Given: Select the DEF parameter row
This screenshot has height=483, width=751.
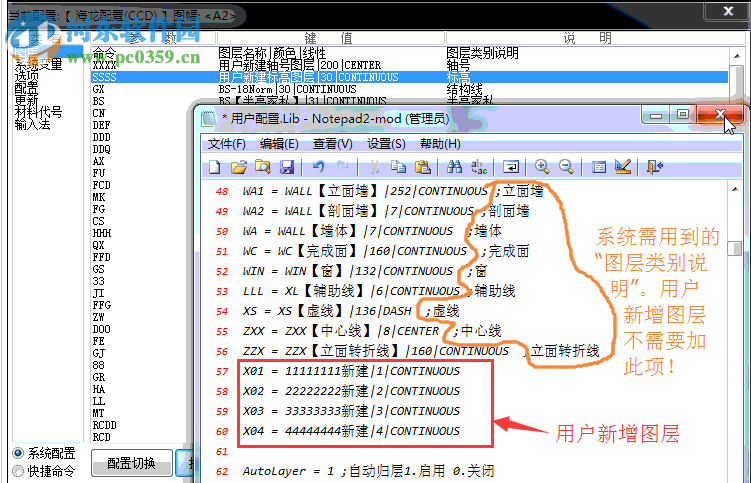Looking at the screenshot, I should 102,125.
